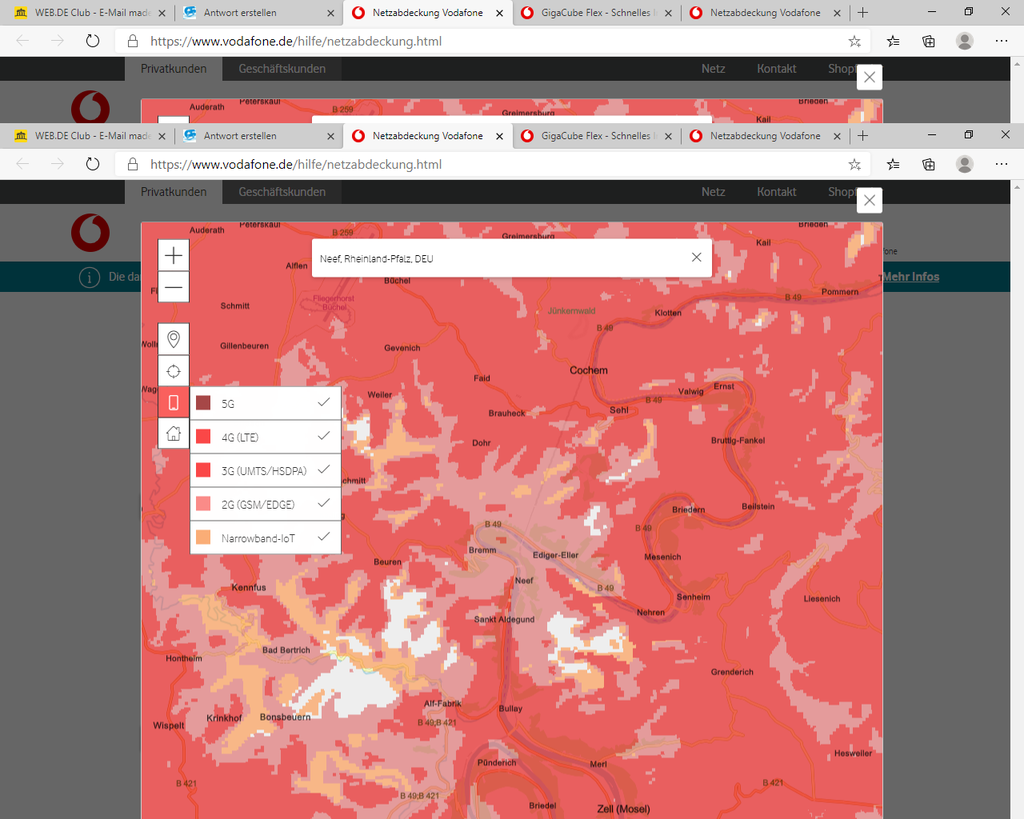The width and height of the screenshot is (1024, 819).
Task: Open Collections in upper window toolbar
Action: (929, 41)
